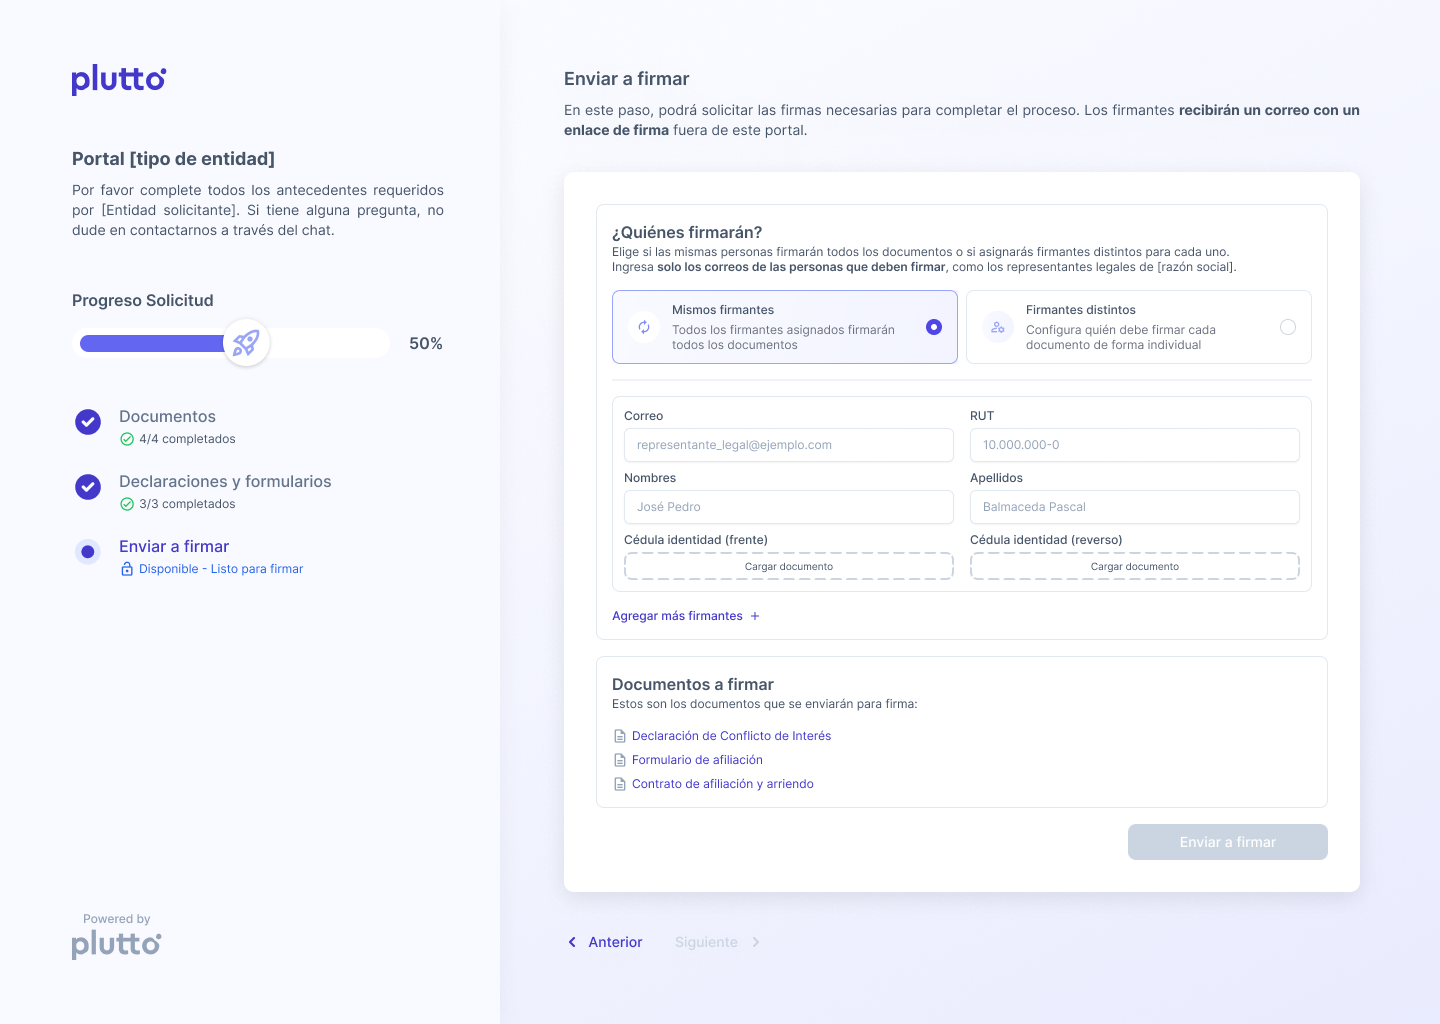Select the Firmantes distintos radio option

pyautogui.click(x=1288, y=327)
